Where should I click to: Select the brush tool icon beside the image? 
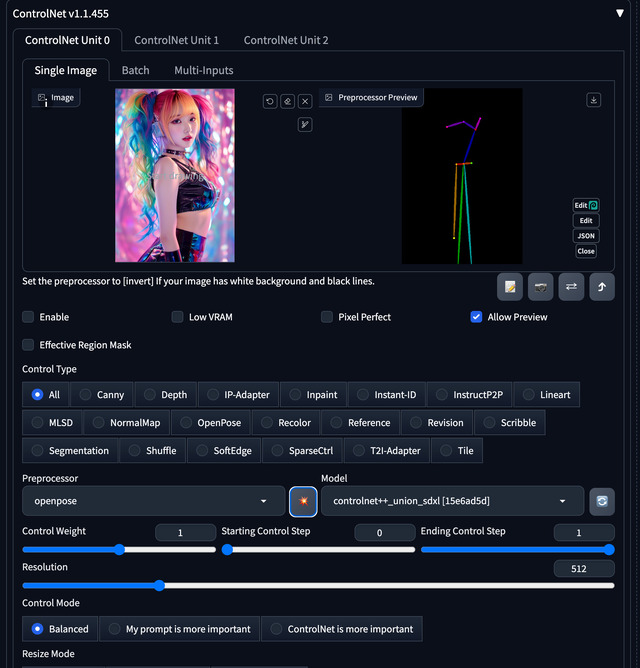[305, 124]
